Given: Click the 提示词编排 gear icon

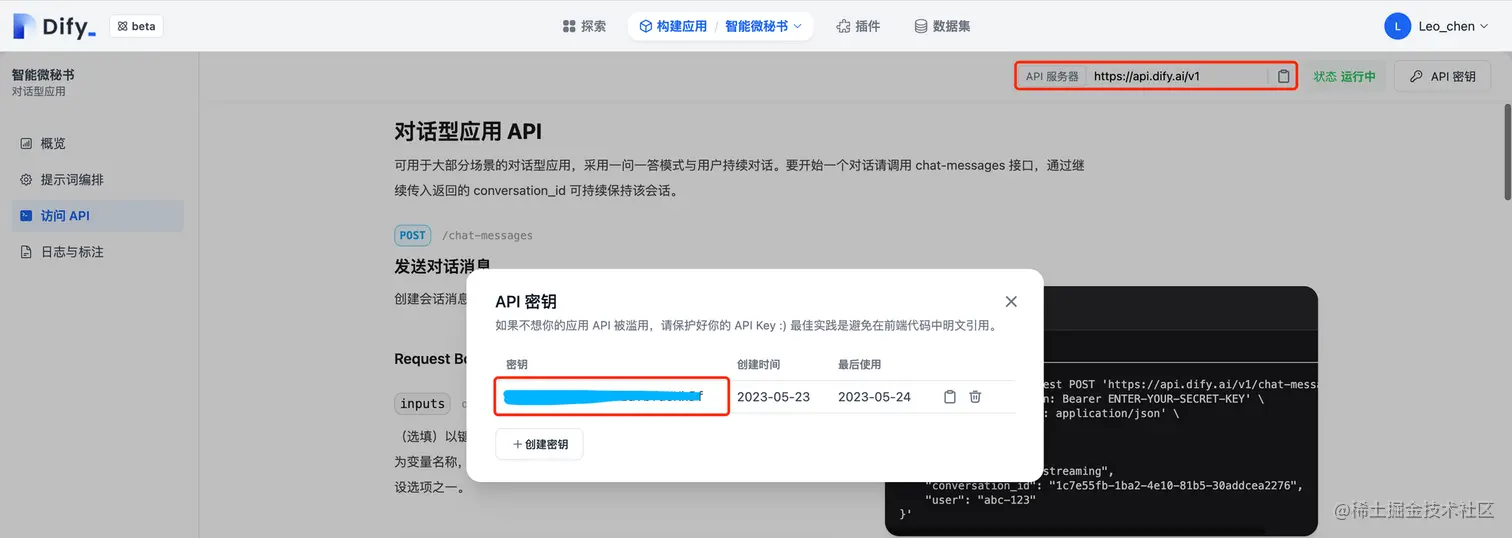Looking at the screenshot, I should [x=27, y=179].
